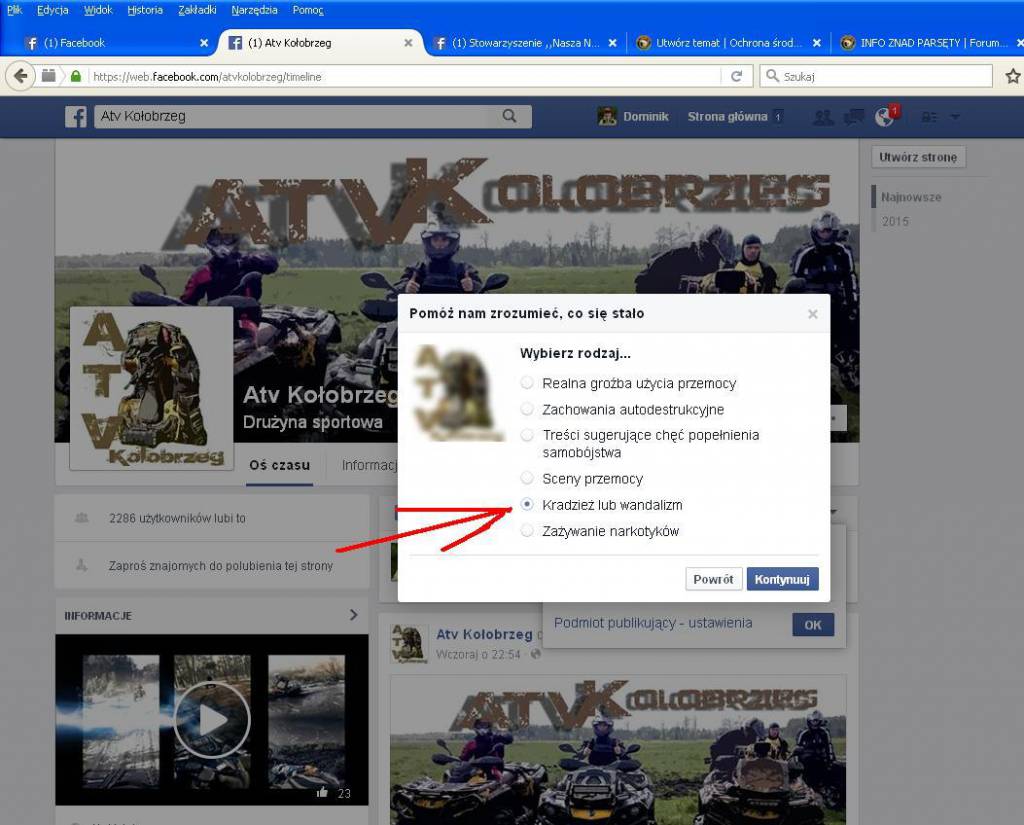This screenshot has height=825, width=1024.
Task: Open the account menu dropdown arrow
Action: coord(955,117)
